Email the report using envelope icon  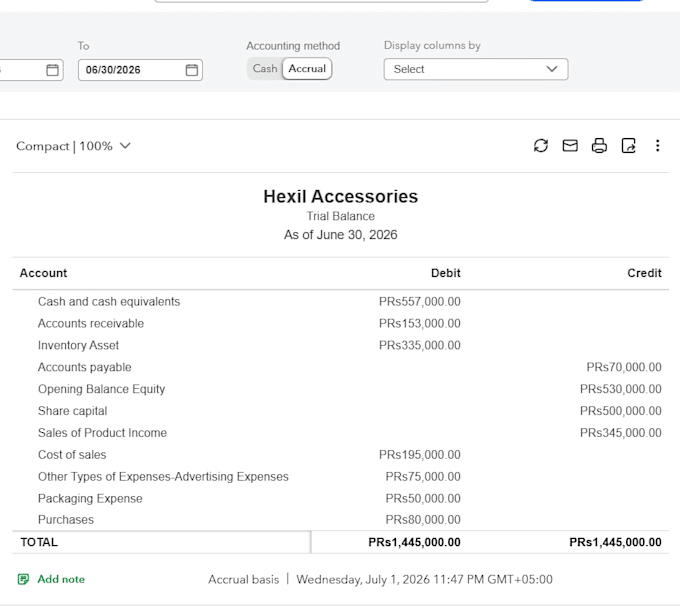click(x=570, y=146)
